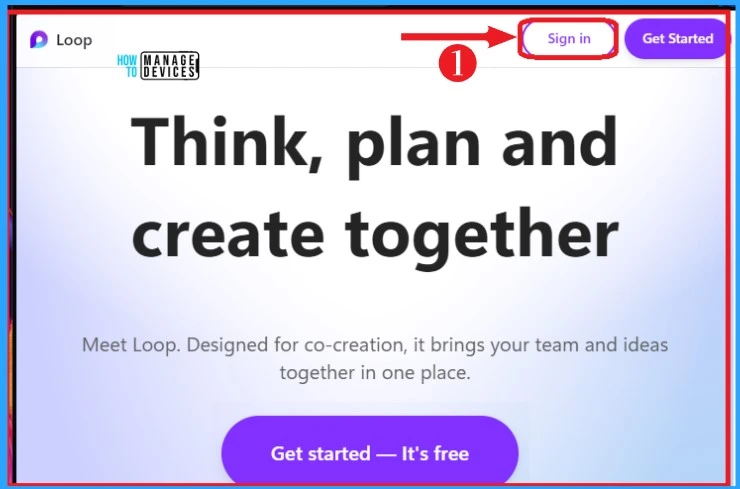This screenshot has height=489, width=740.
Task: Click the boxed MANAGE DEVICES logo
Action: 170,65
